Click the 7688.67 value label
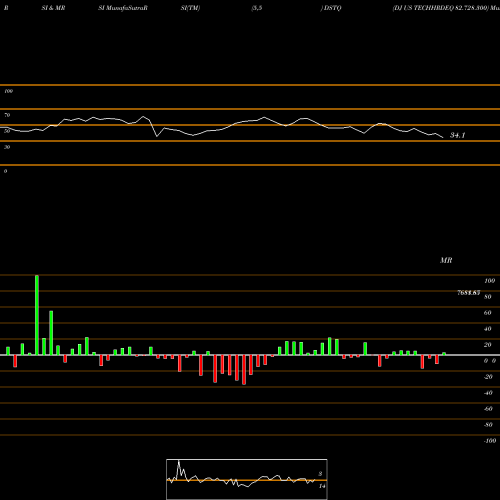Screen dimensions: 500x500 coord(469,293)
